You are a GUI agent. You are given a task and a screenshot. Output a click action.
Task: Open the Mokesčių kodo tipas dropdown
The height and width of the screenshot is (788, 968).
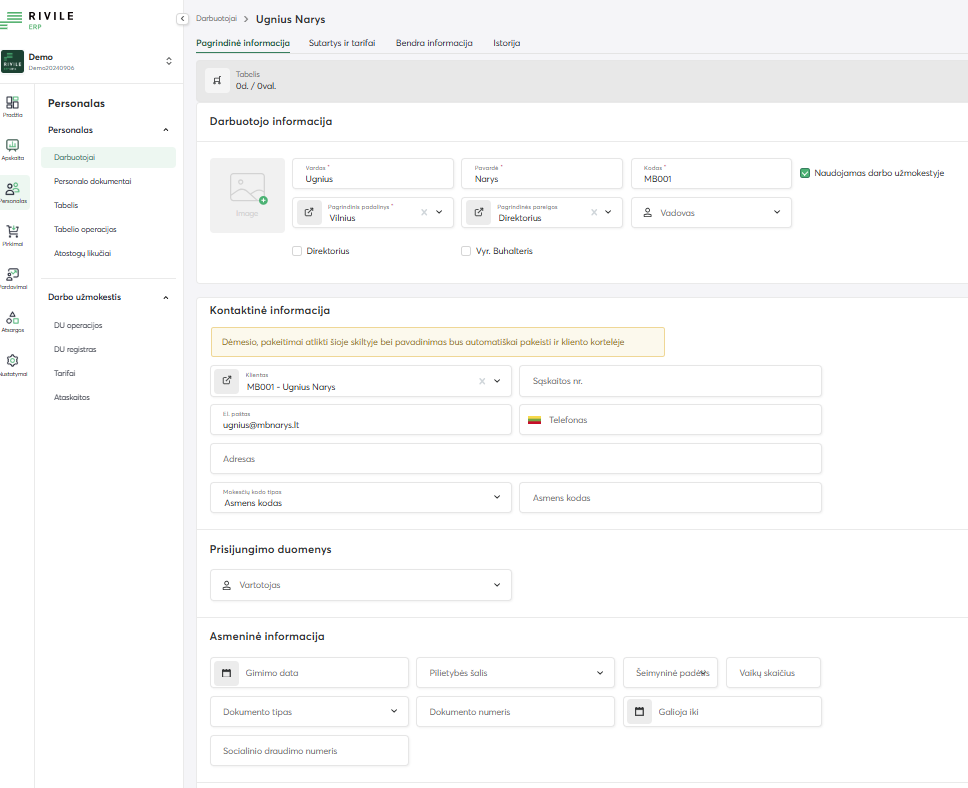361,497
